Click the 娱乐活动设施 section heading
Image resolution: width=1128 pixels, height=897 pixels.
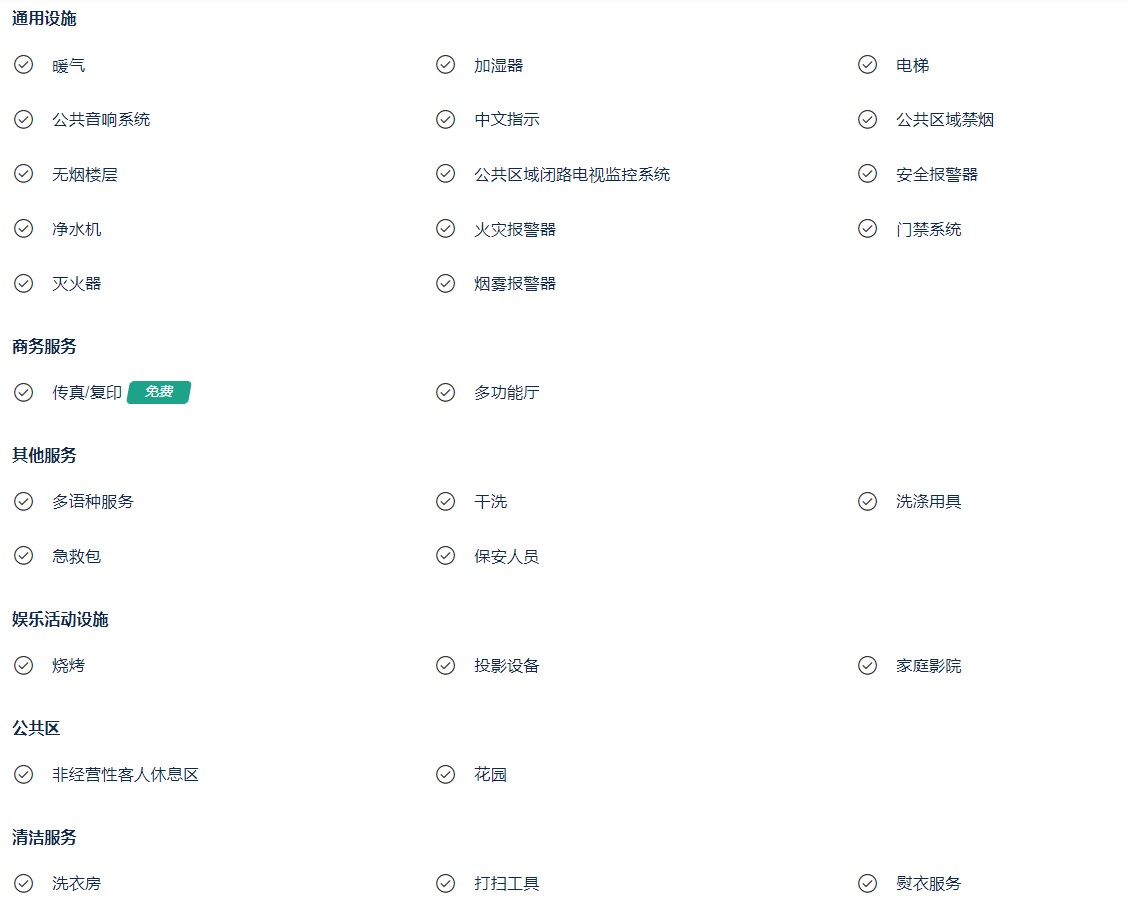pyautogui.click(x=60, y=619)
